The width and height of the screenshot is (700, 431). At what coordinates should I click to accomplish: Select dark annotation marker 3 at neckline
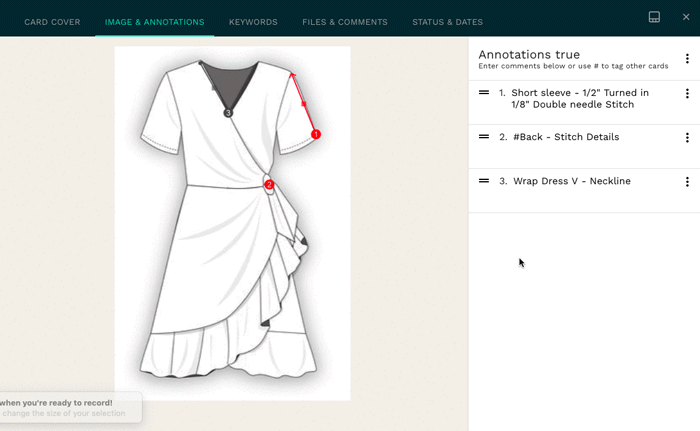click(x=228, y=114)
